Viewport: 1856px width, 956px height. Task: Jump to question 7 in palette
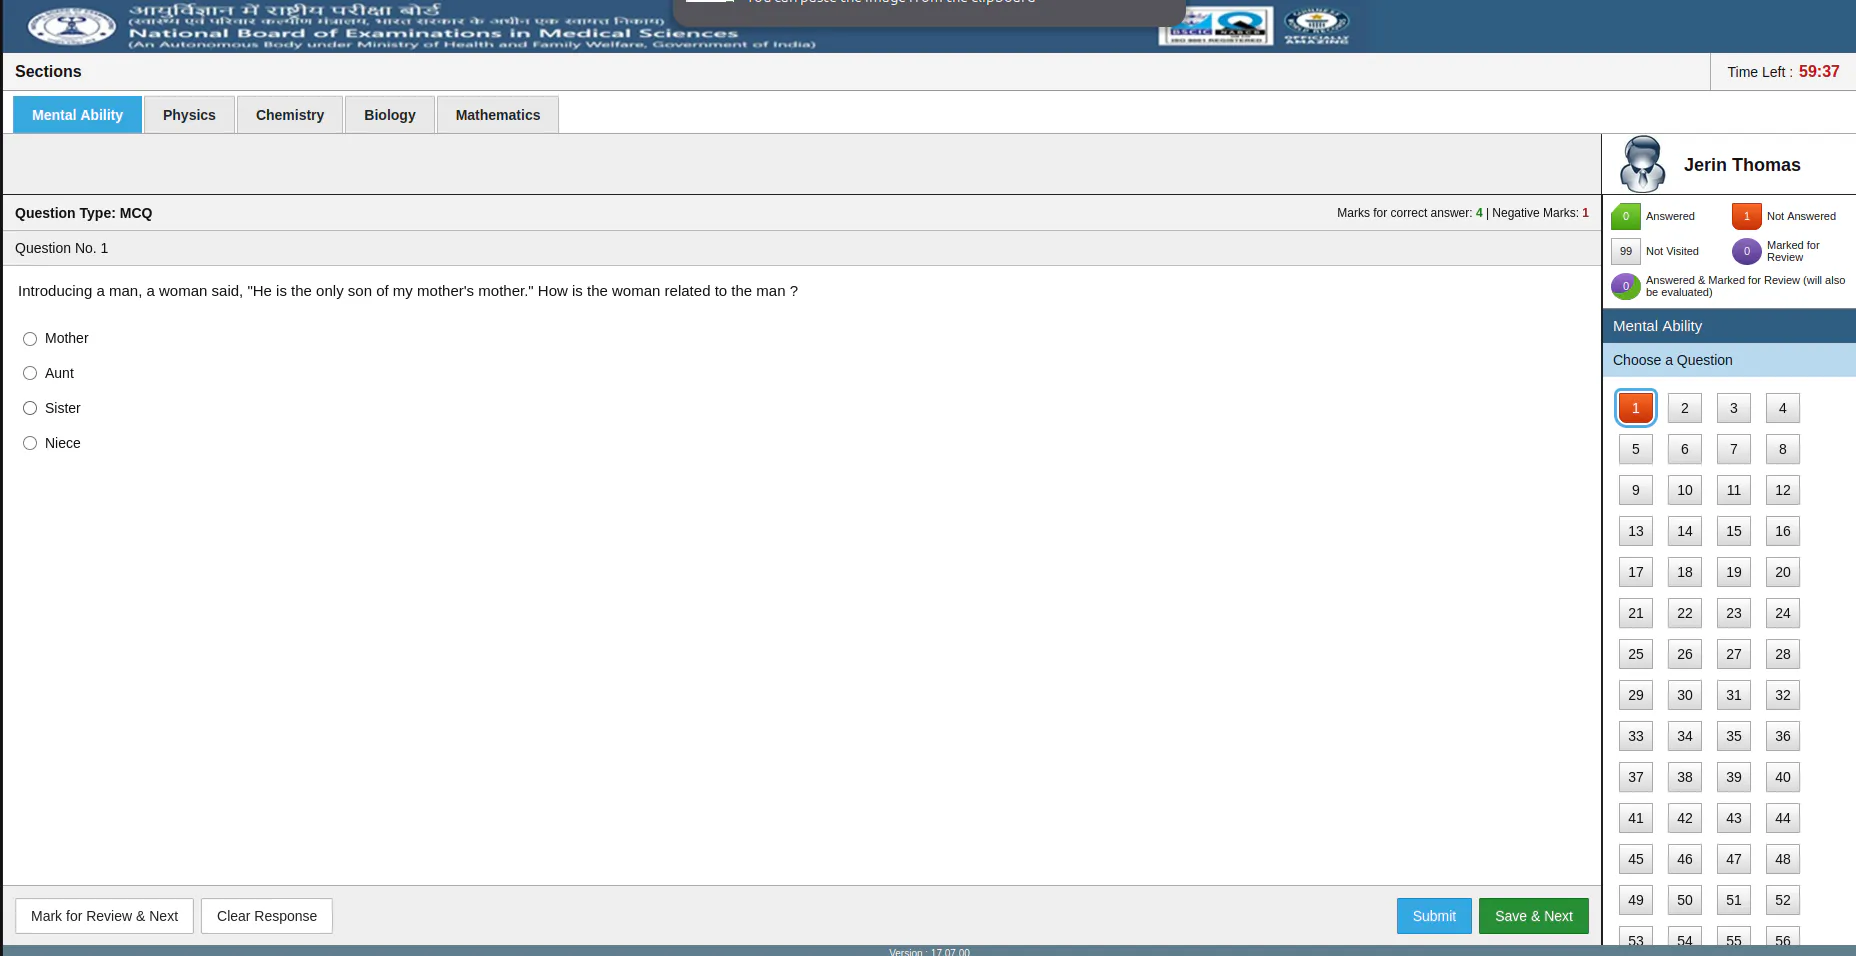(1734, 449)
